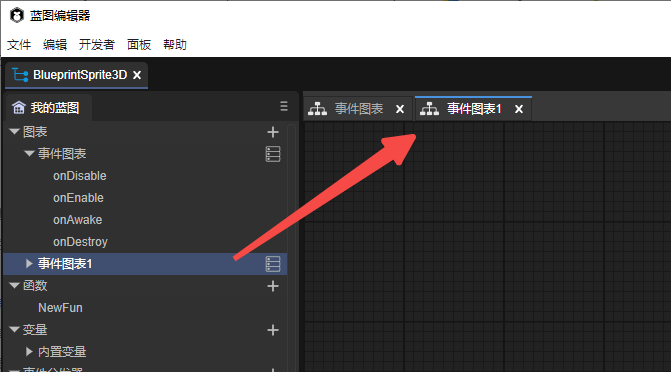Image resolution: width=671 pixels, height=372 pixels.
Task: Expand the 内置变量 node
Action: click(29, 351)
